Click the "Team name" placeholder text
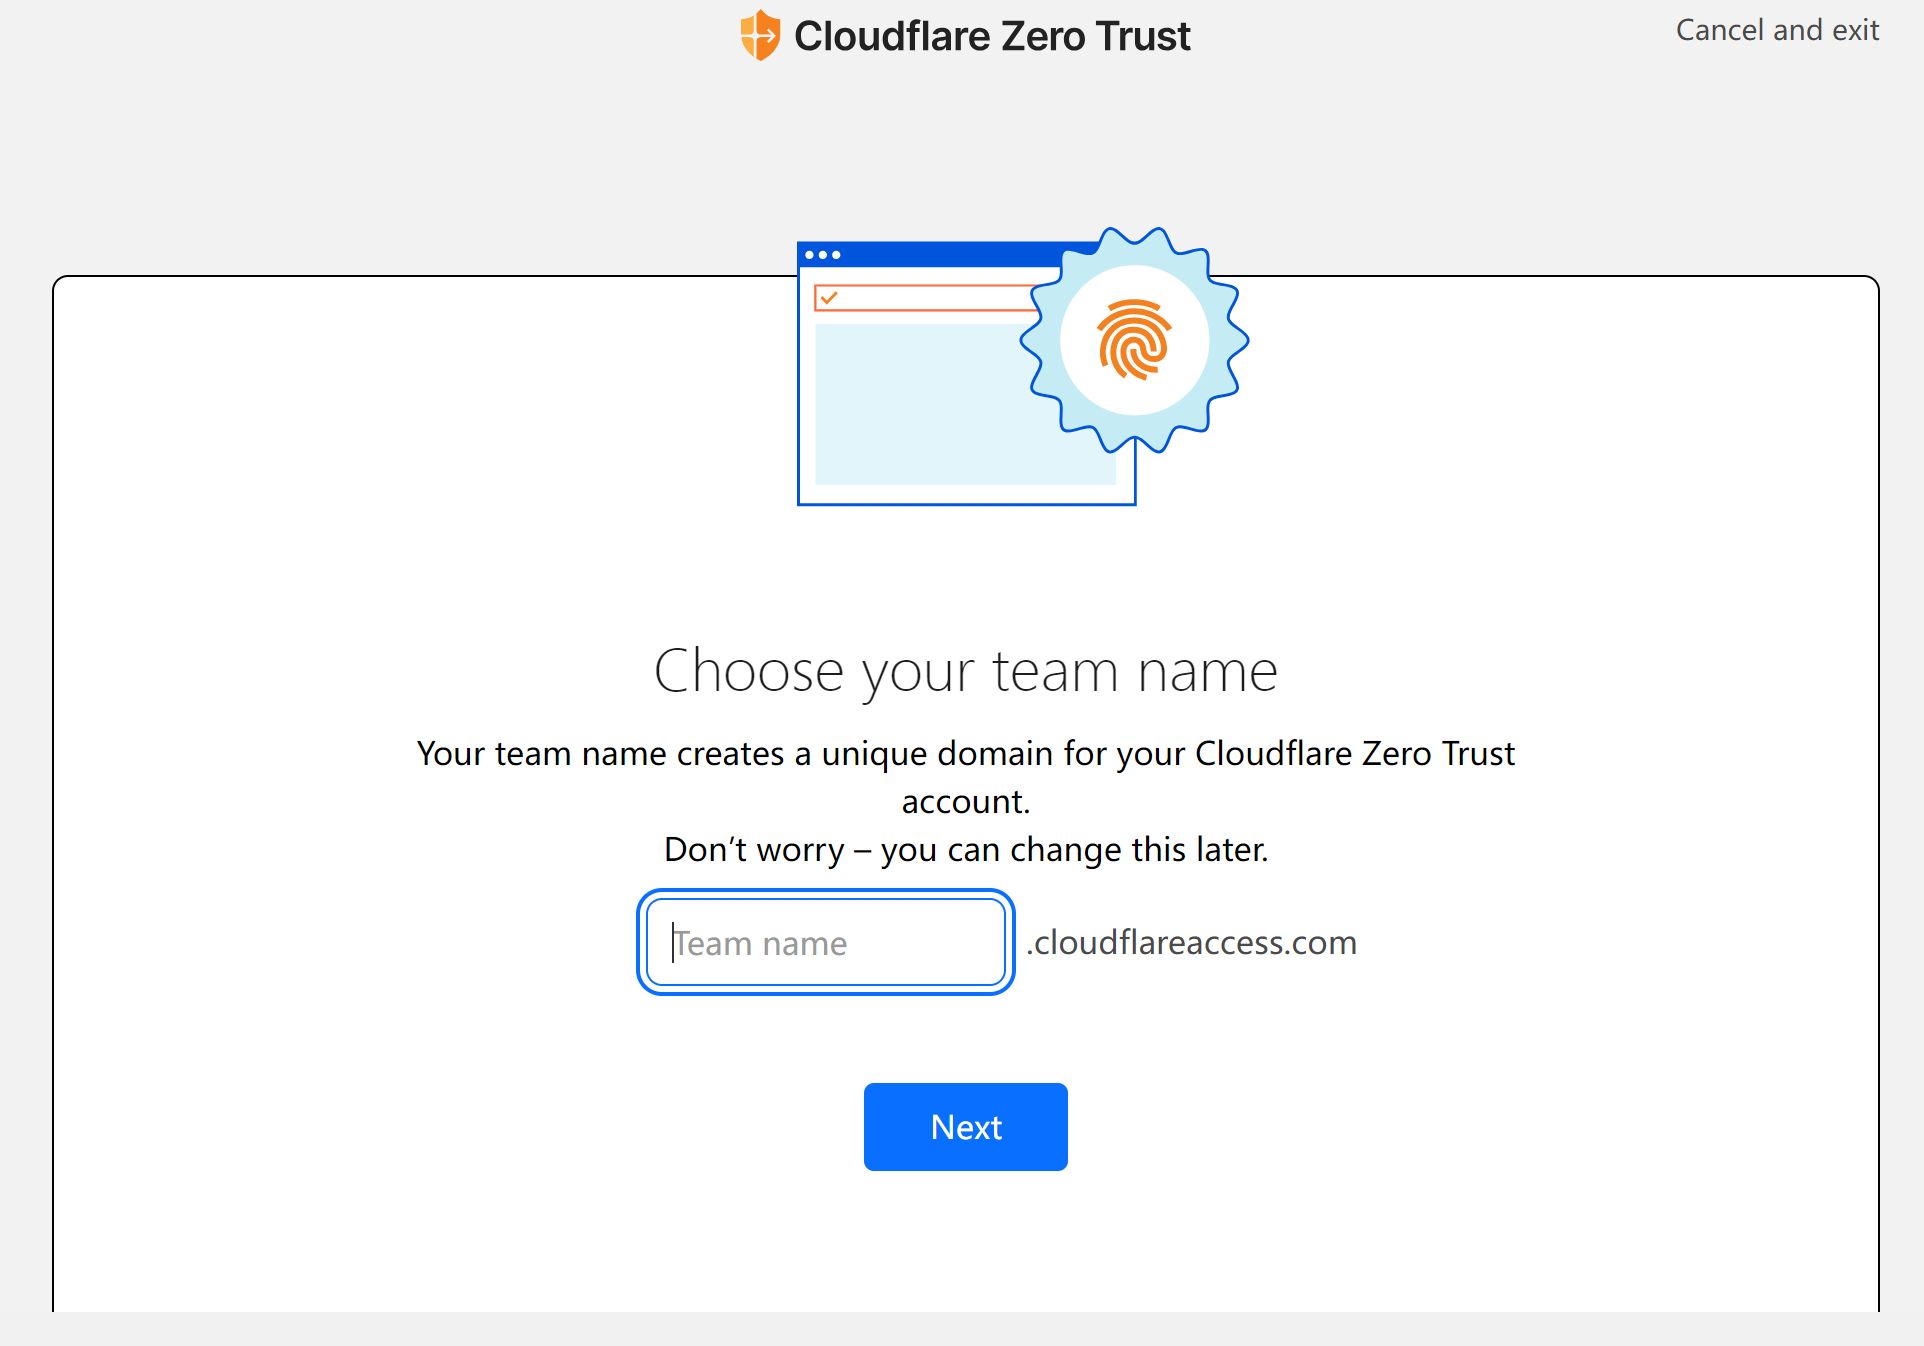The height and width of the screenshot is (1346, 1924). pos(761,943)
